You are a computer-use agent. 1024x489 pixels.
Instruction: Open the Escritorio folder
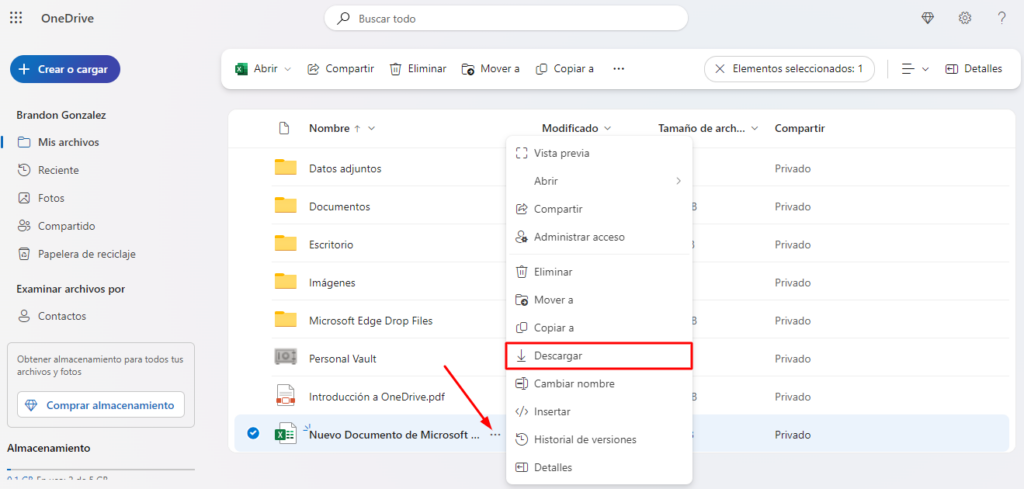click(331, 245)
